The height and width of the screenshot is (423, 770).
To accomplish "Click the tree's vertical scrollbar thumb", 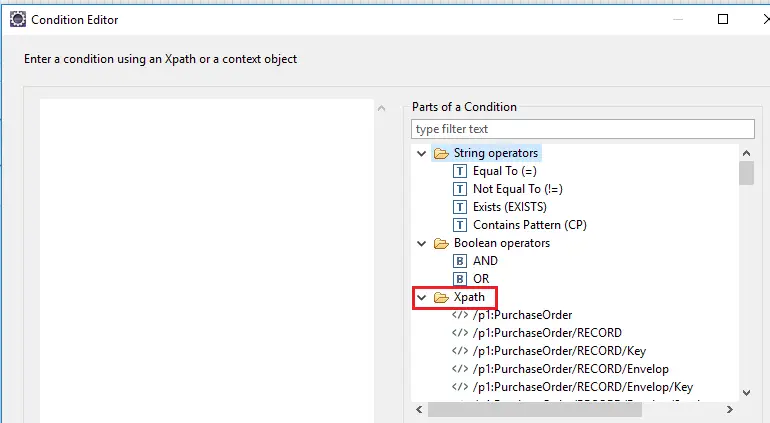I will [x=746, y=173].
